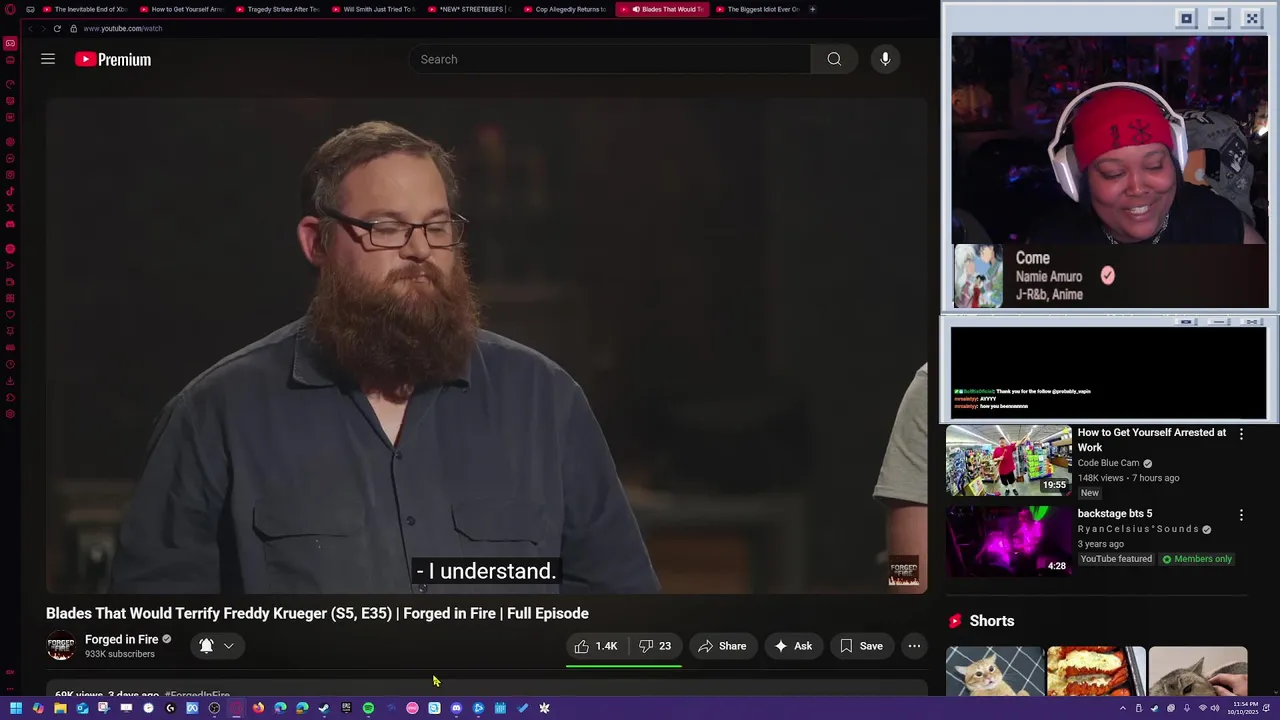Image resolution: width=1280 pixels, height=720 pixels.
Task: Click the magnifier search button
Action: 834,59
